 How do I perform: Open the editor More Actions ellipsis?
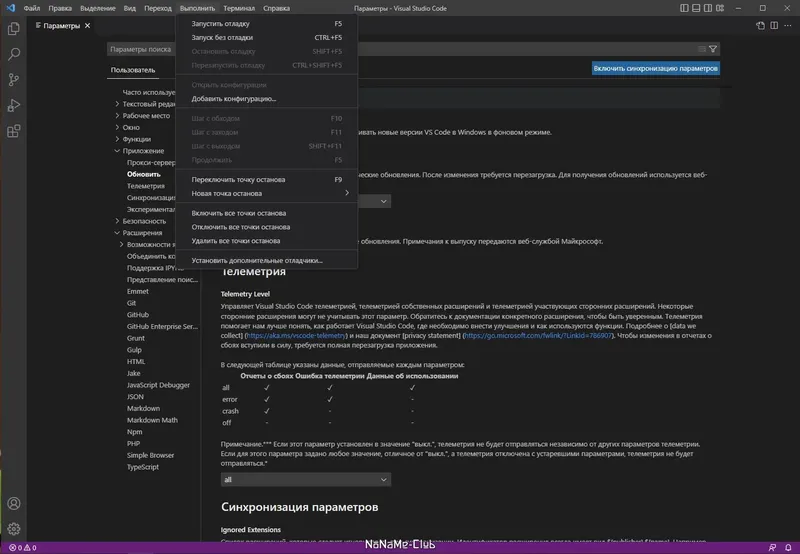tap(788, 26)
